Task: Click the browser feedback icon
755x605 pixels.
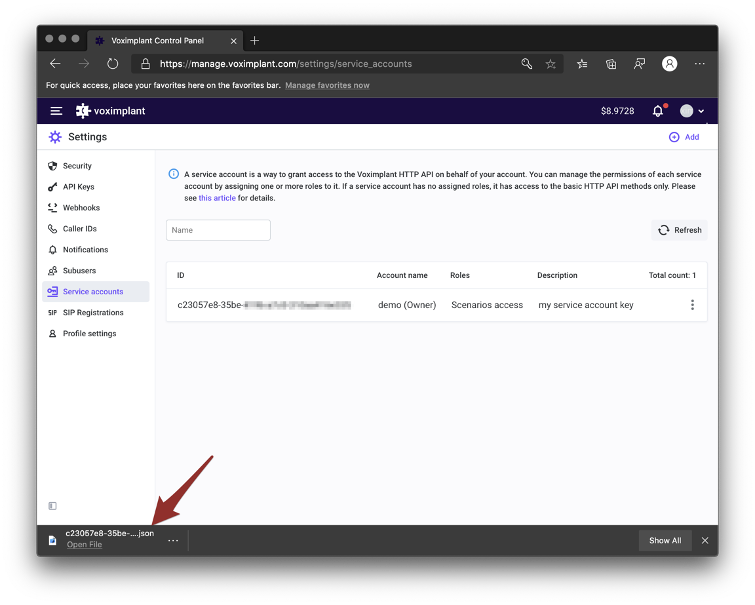Action: coord(639,64)
